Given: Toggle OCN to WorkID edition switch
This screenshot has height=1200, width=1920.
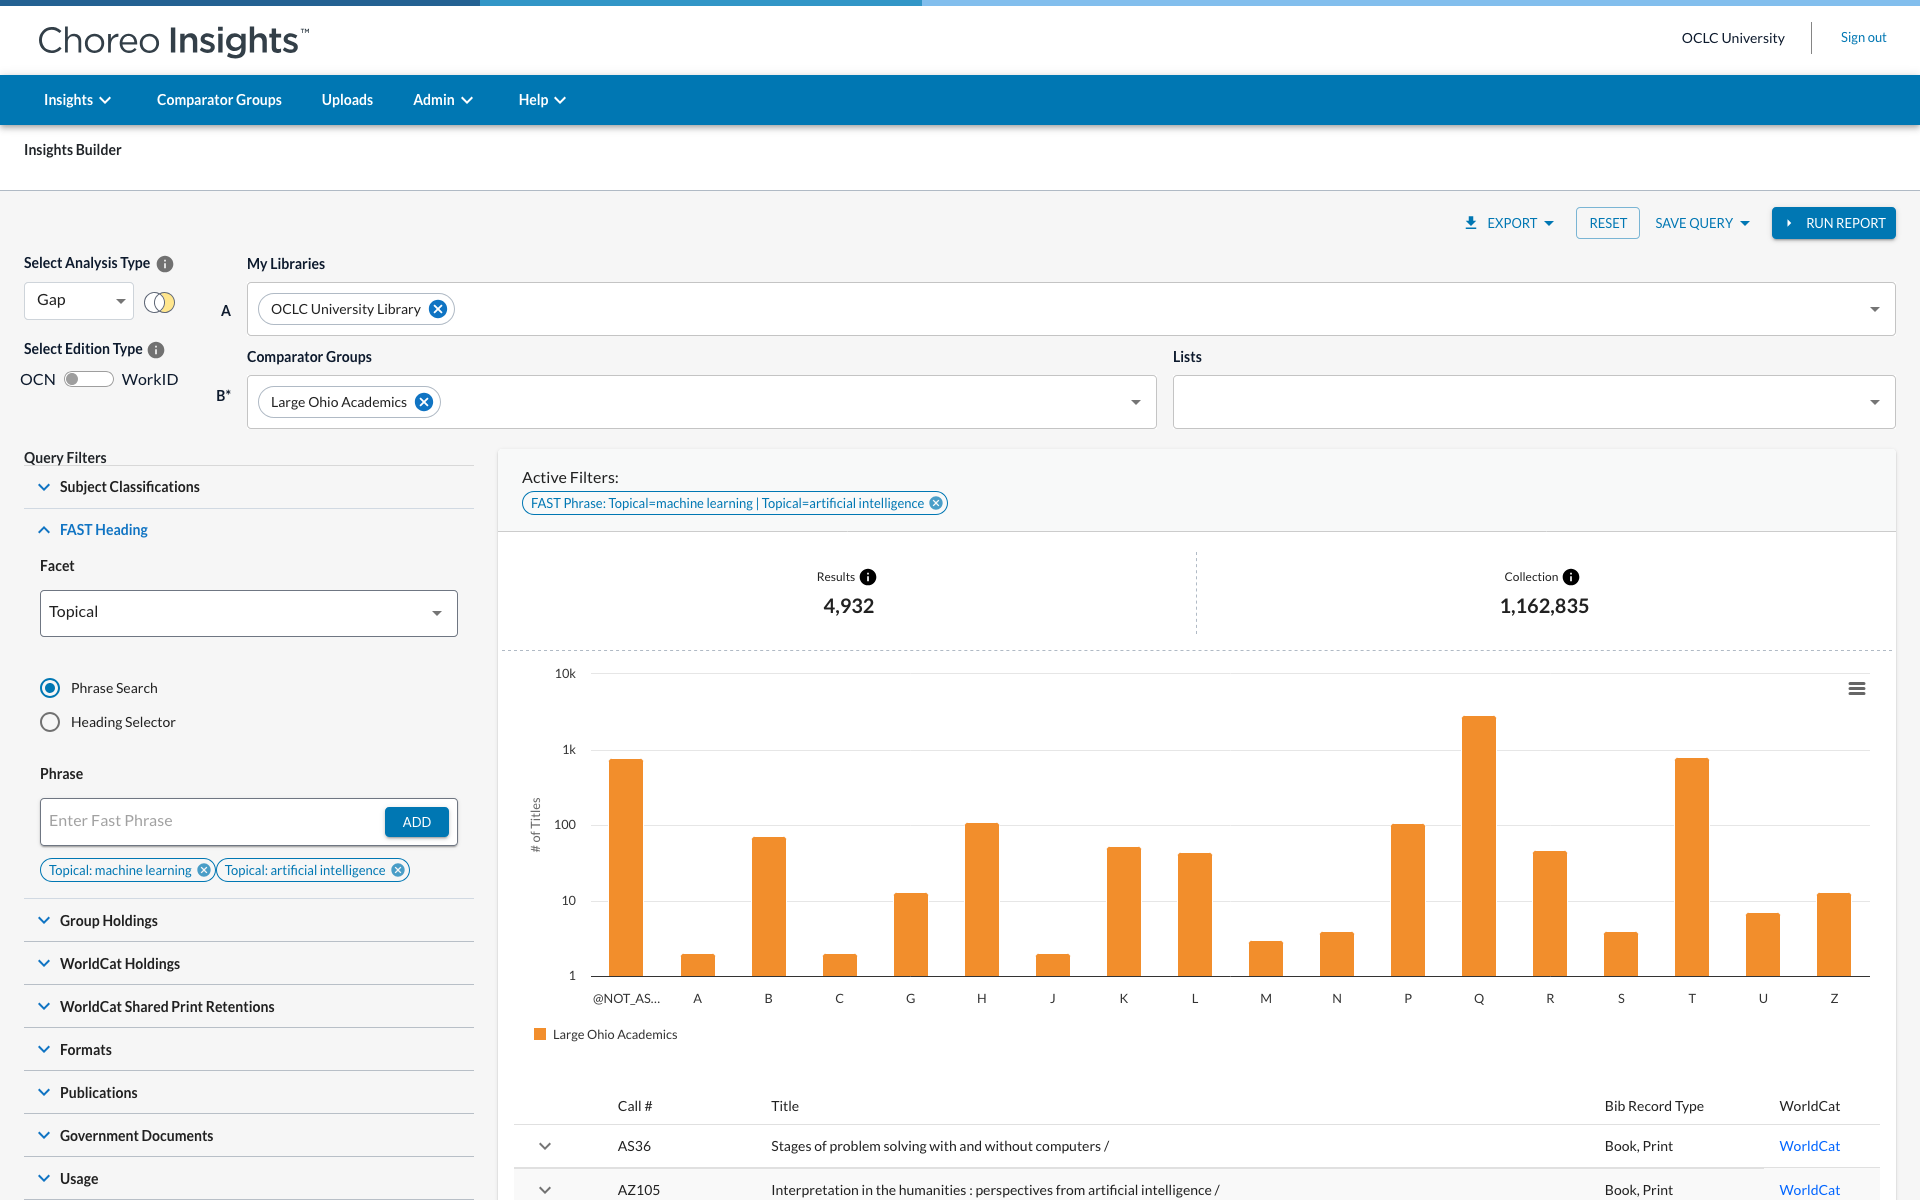Looking at the screenshot, I should pyautogui.click(x=88, y=380).
